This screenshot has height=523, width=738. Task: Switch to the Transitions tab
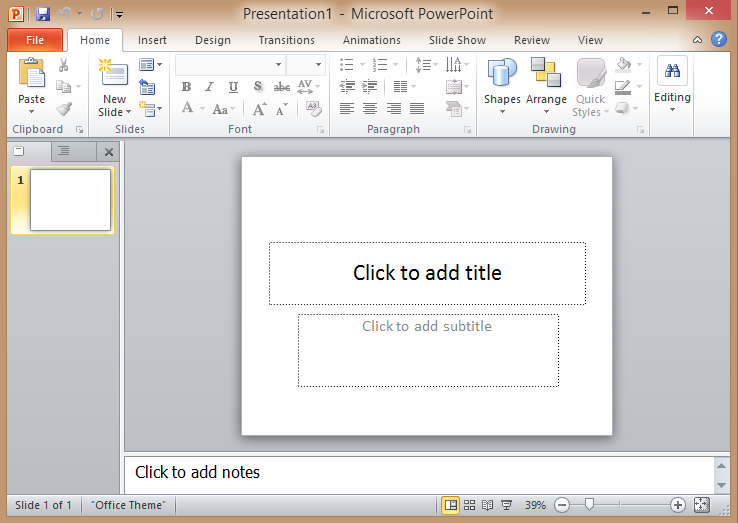click(286, 40)
